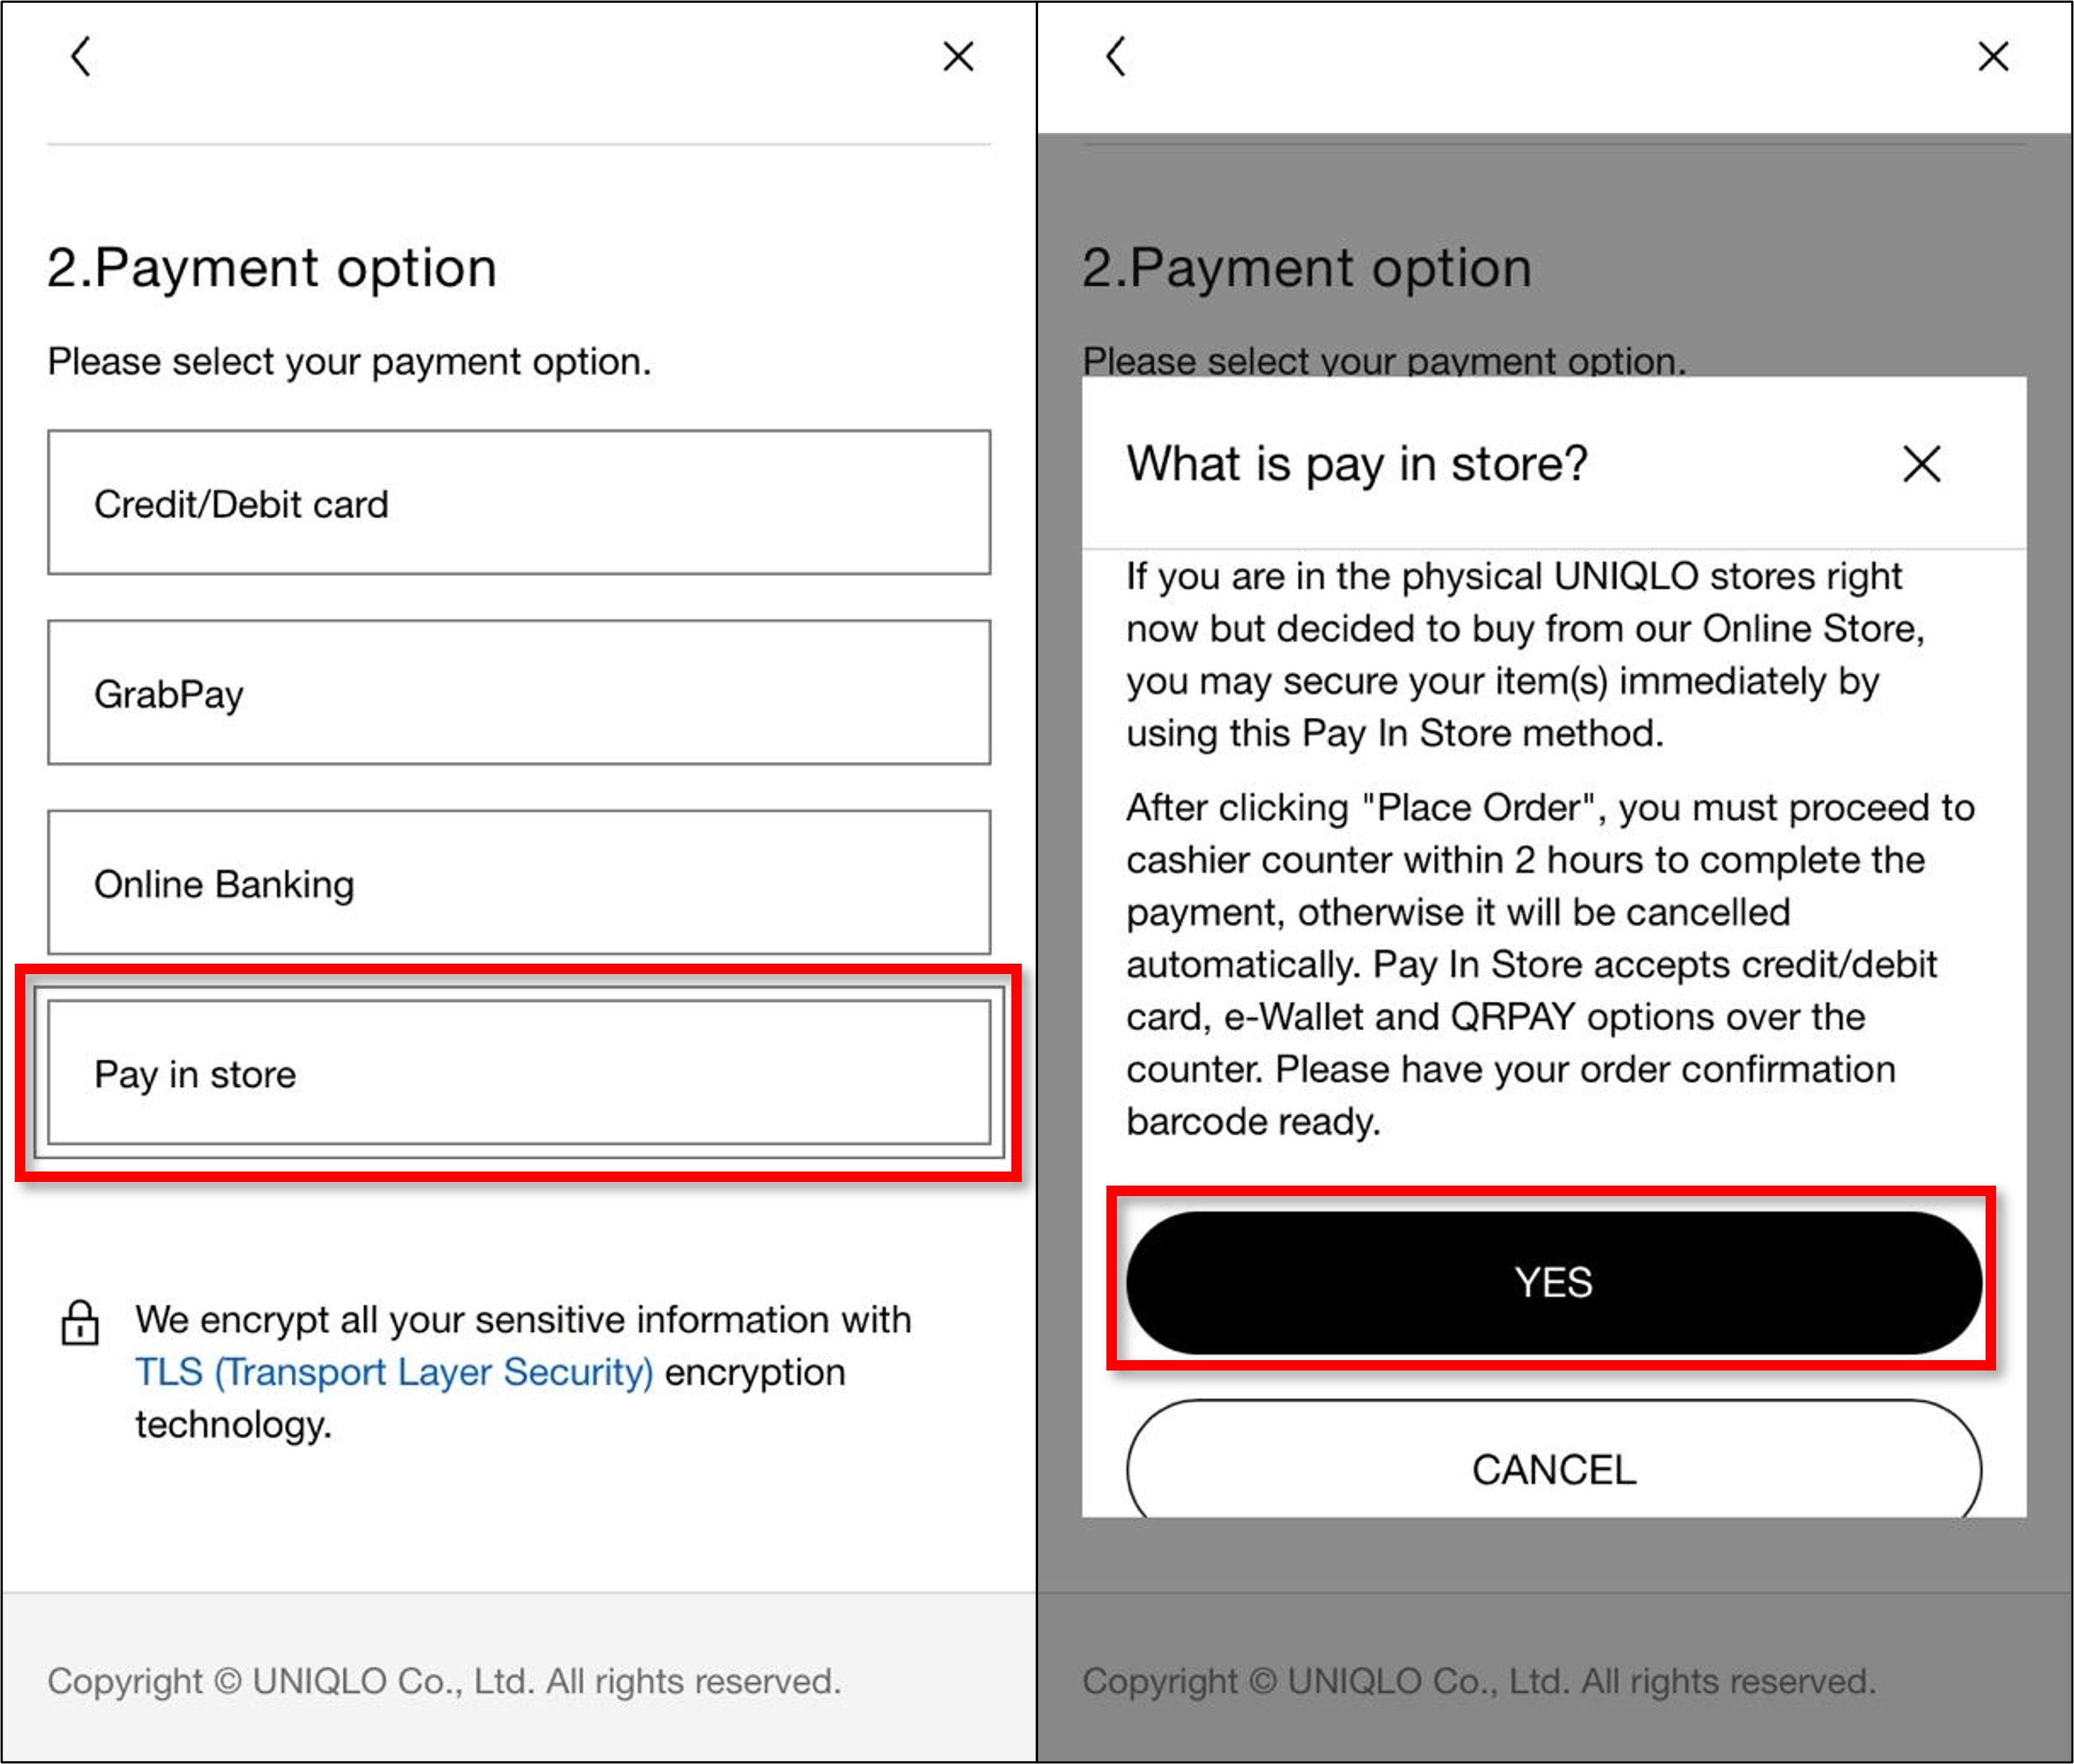Viewport: 2074px width, 1764px height.
Task: Click paragraph starting 'After clicking Place Order'
Action: click(1550, 964)
